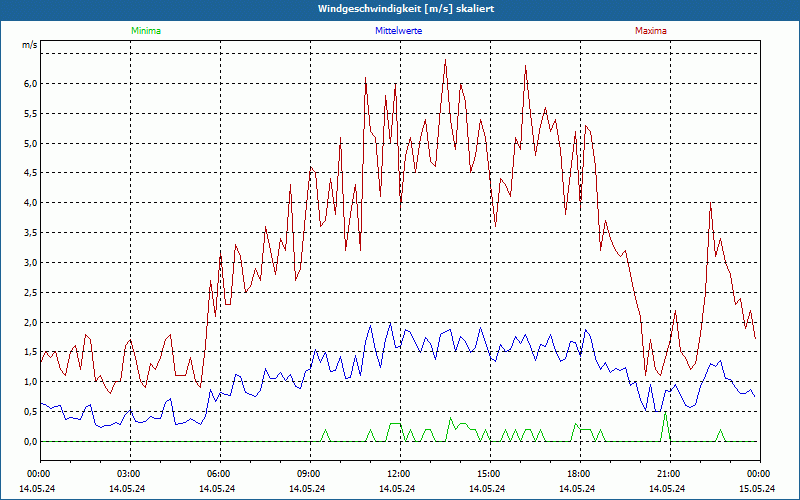The height and width of the screenshot is (500, 800).
Task: Click the 4,5 y-axis value
Action: [31, 173]
